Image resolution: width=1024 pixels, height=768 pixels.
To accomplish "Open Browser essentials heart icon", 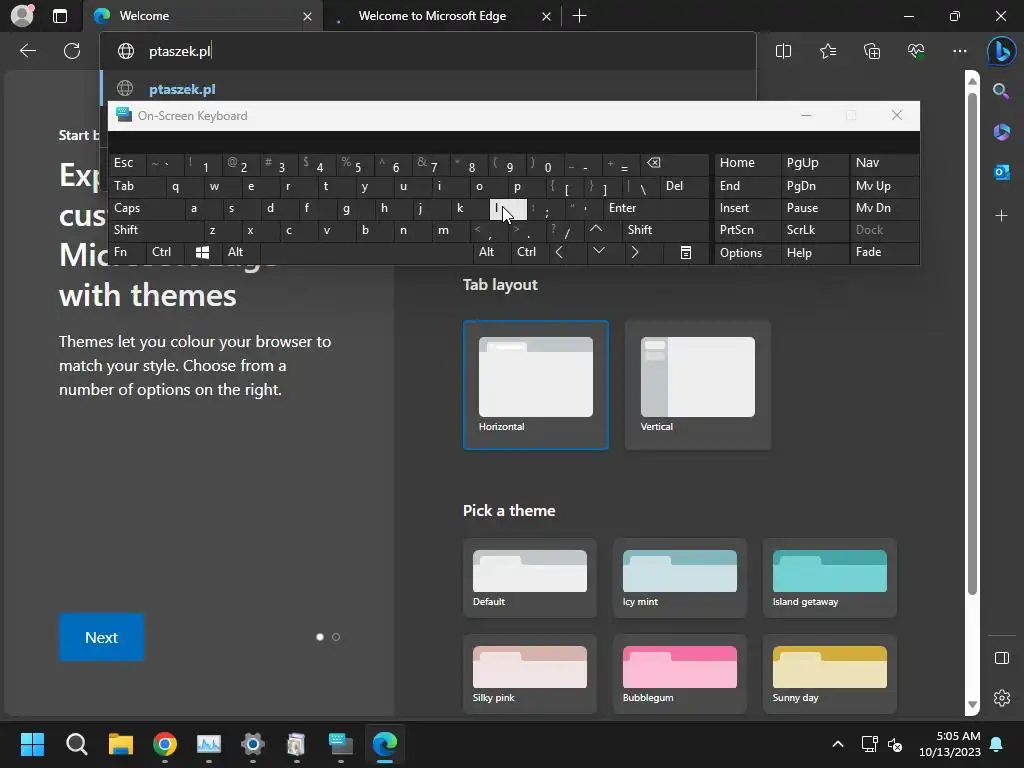I will click(916, 51).
